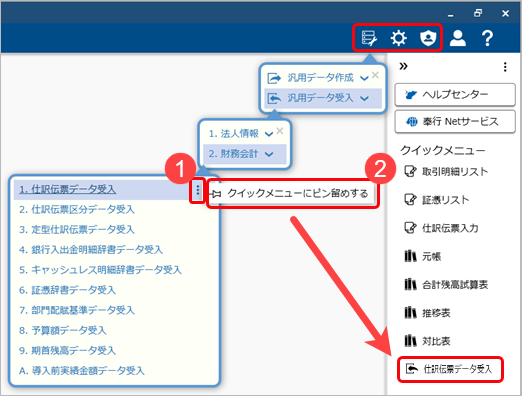Close the 法人情報 popup with X
The height and width of the screenshot is (396, 522).
(280, 131)
